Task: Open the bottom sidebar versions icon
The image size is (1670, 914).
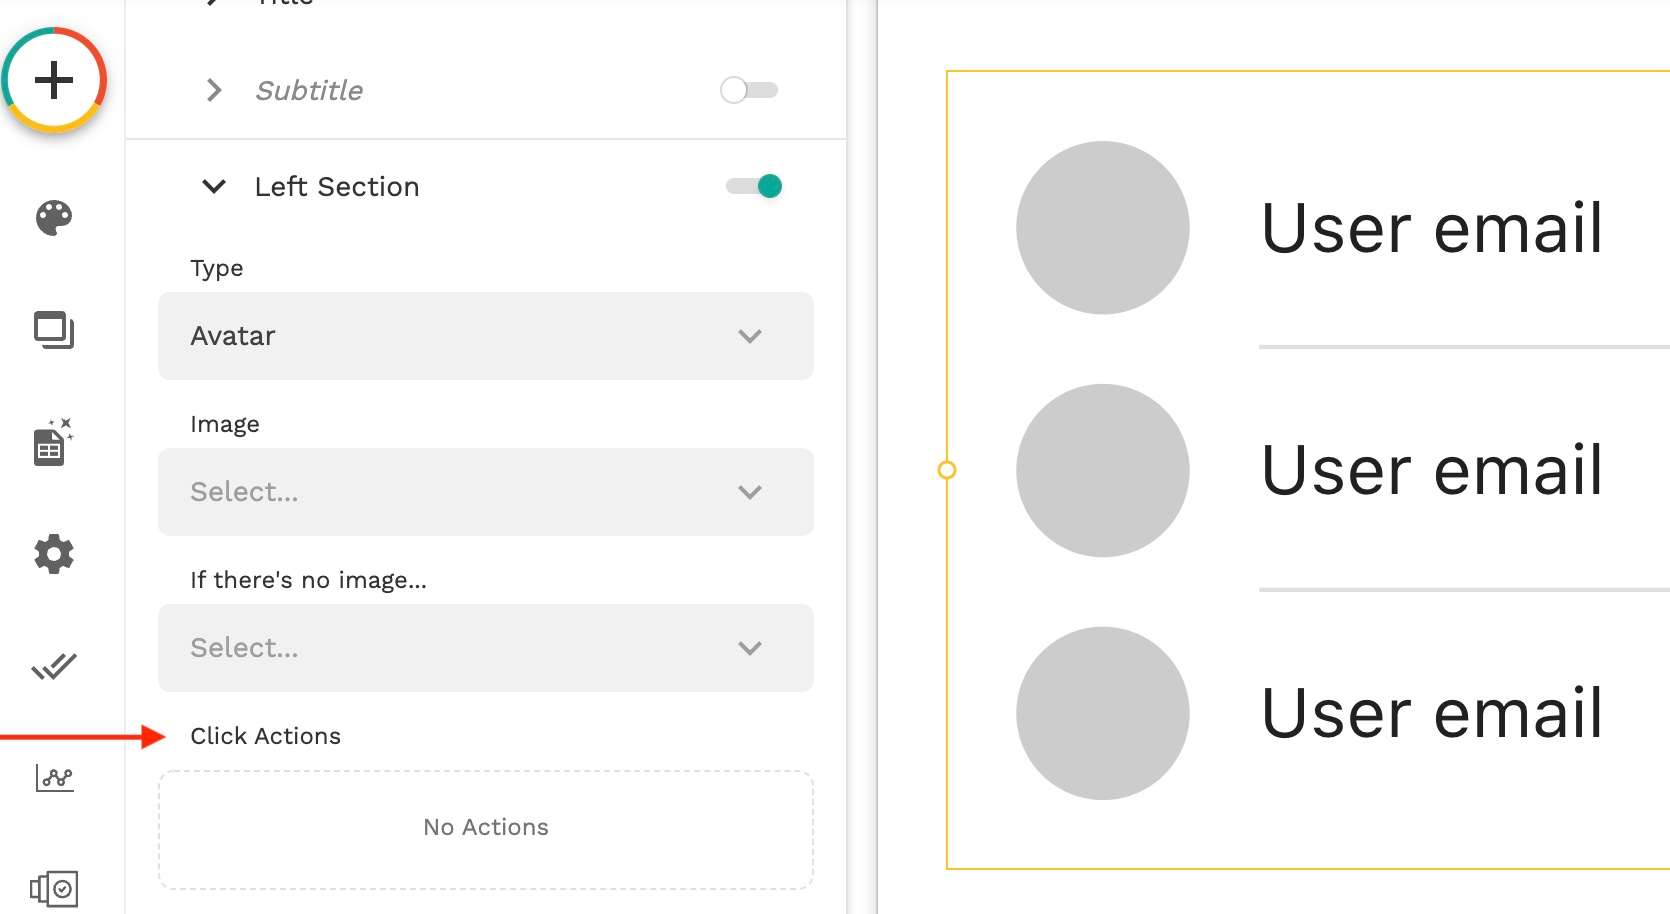Action: [54, 888]
